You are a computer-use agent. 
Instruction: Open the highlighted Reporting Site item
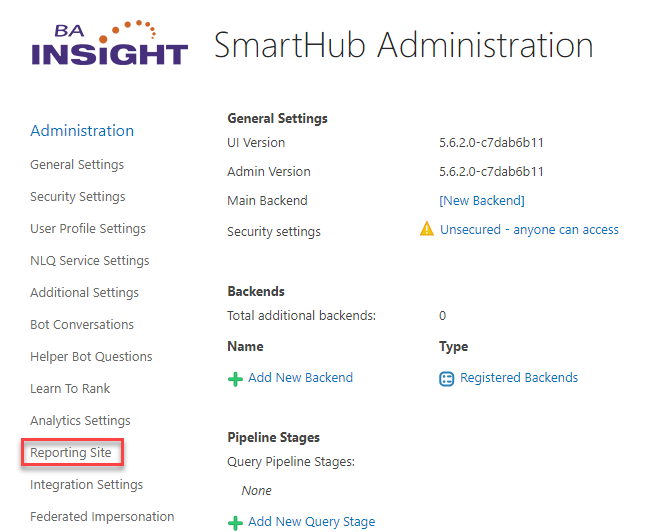[72, 453]
